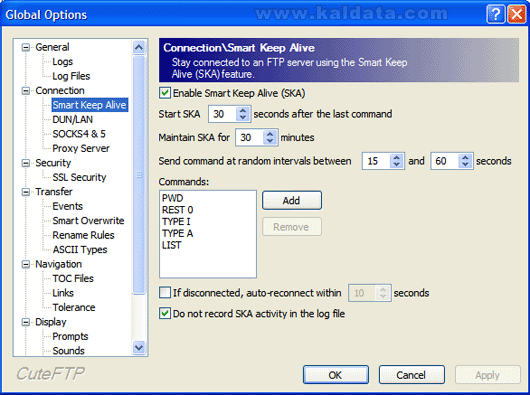Uncheck Enable Smart Keep Alive (SKA)
The width and height of the screenshot is (530, 395).
point(165,93)
